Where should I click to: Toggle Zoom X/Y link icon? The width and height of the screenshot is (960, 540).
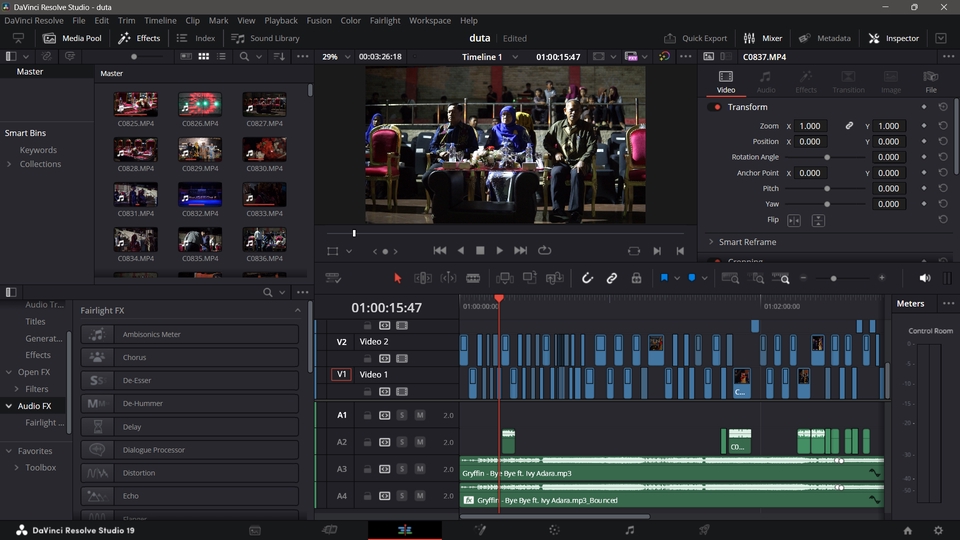click(849, 126)
